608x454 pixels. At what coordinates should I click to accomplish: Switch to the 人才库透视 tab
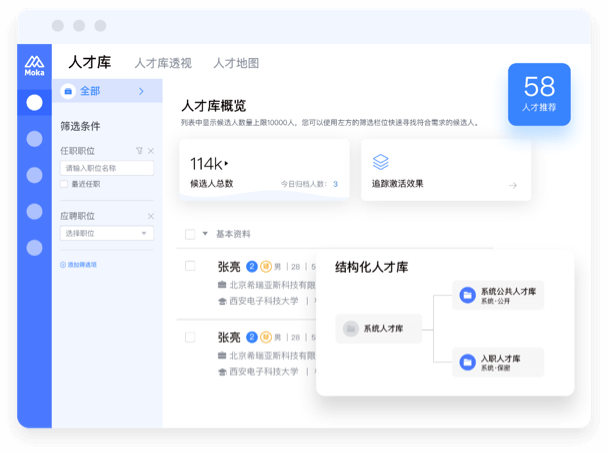coord(163,63)
